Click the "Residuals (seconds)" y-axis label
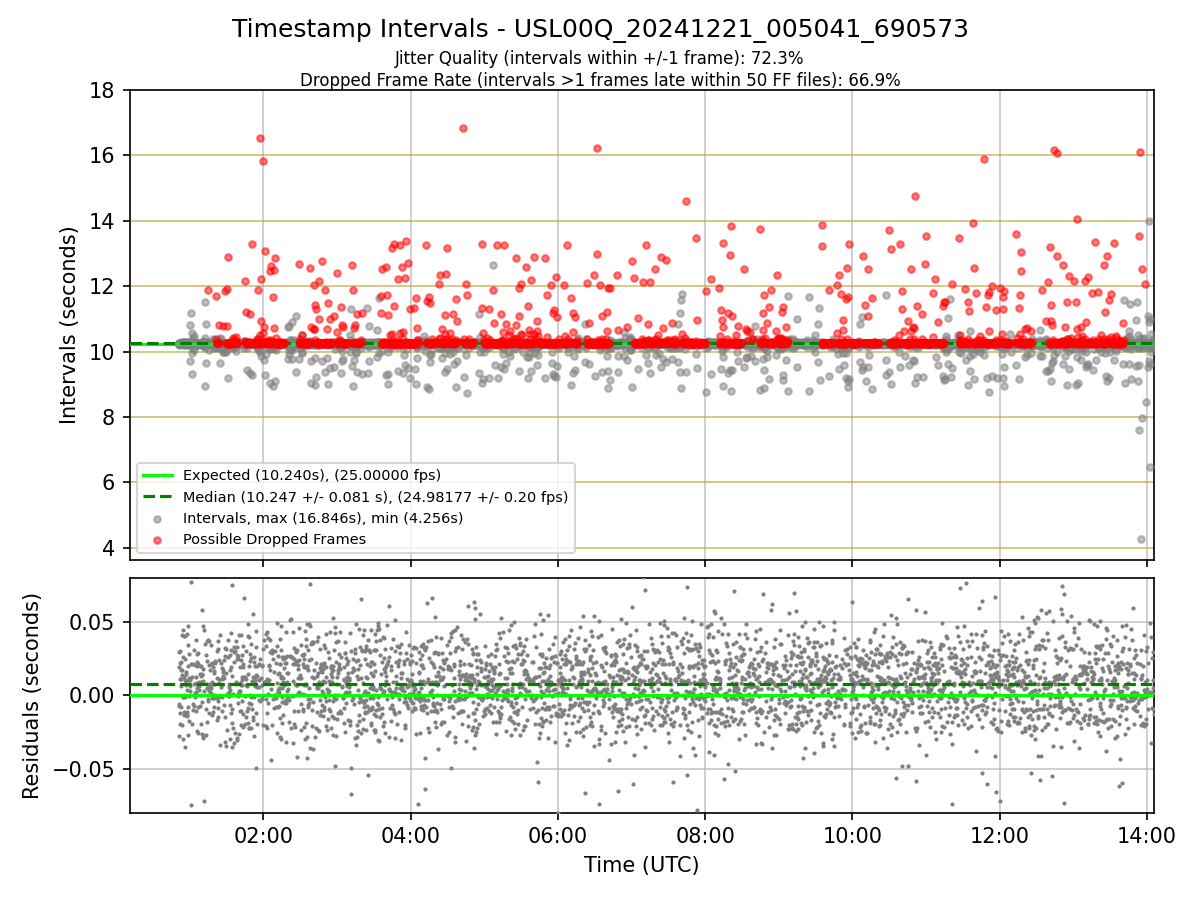The height and width of the screenshot is (900, 1200). [32, 696]
